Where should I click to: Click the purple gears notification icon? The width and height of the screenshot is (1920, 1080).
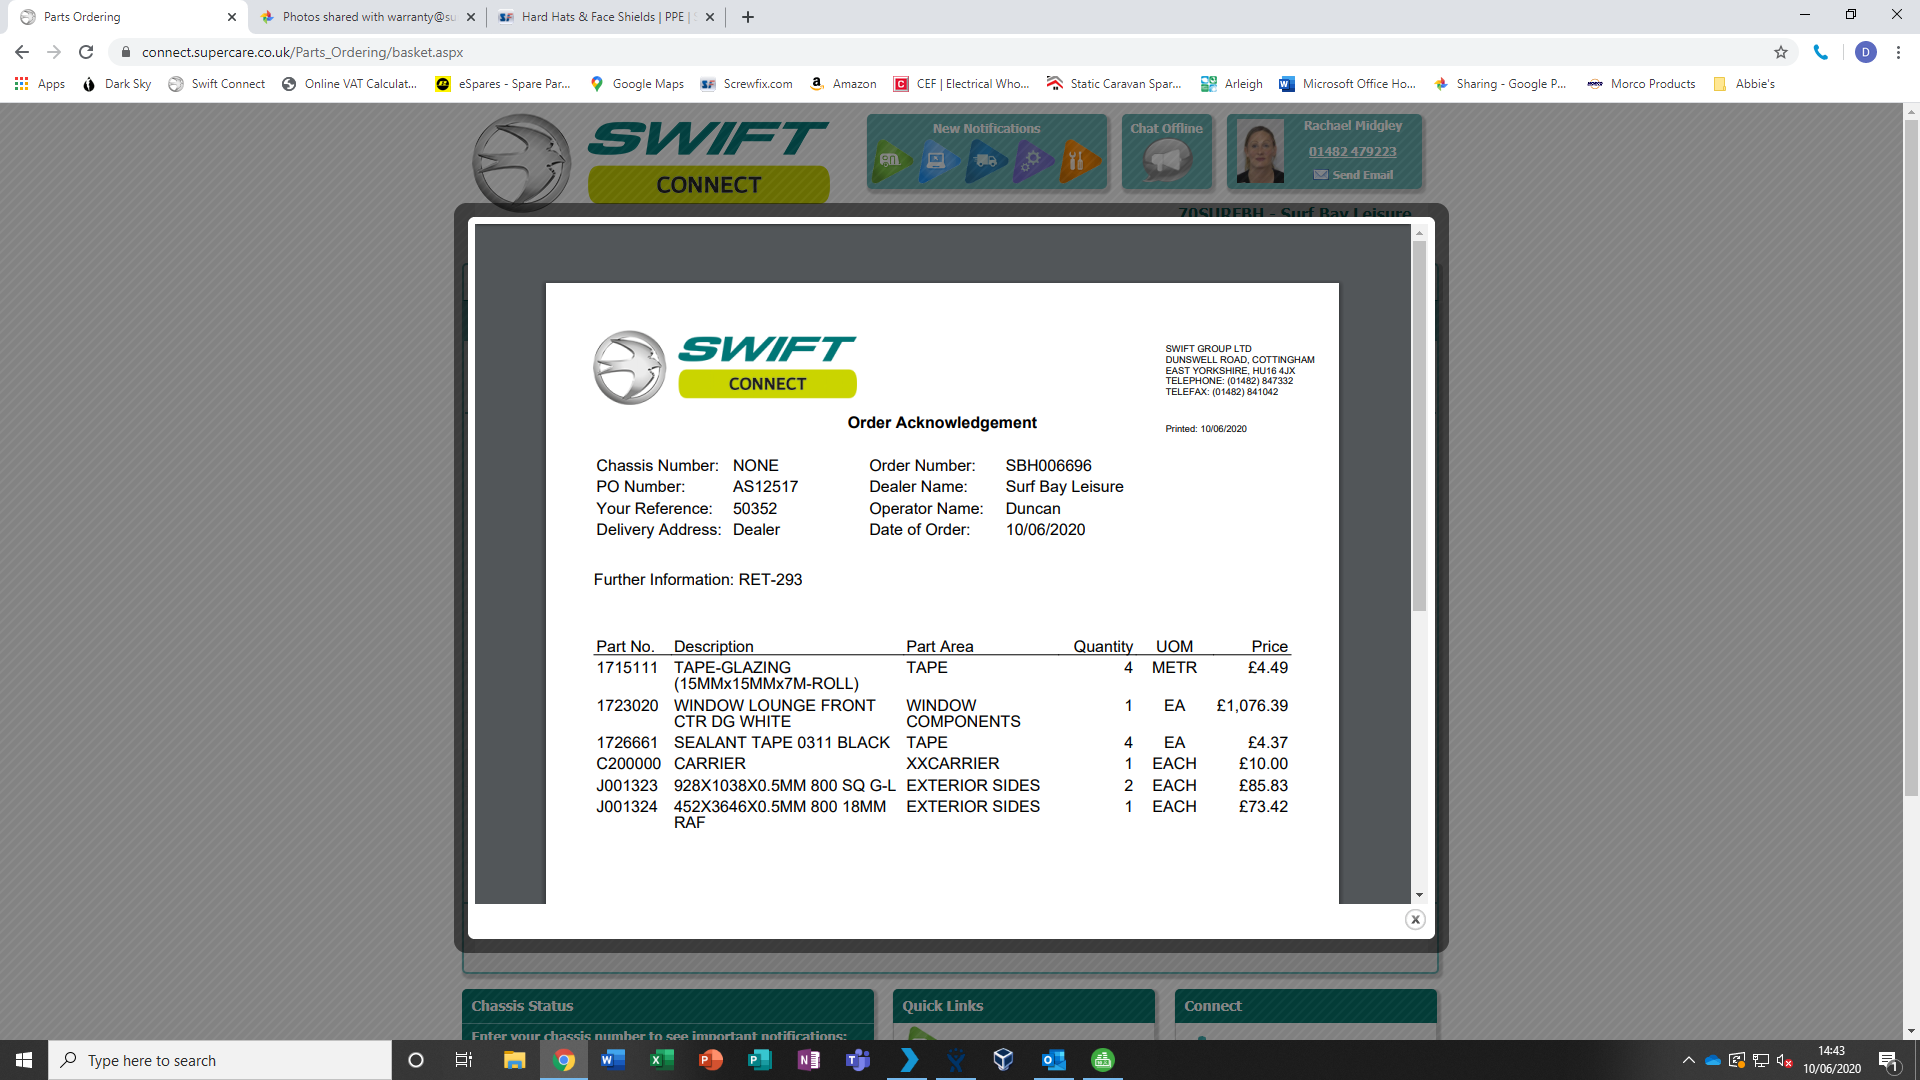click(1033, 160)
